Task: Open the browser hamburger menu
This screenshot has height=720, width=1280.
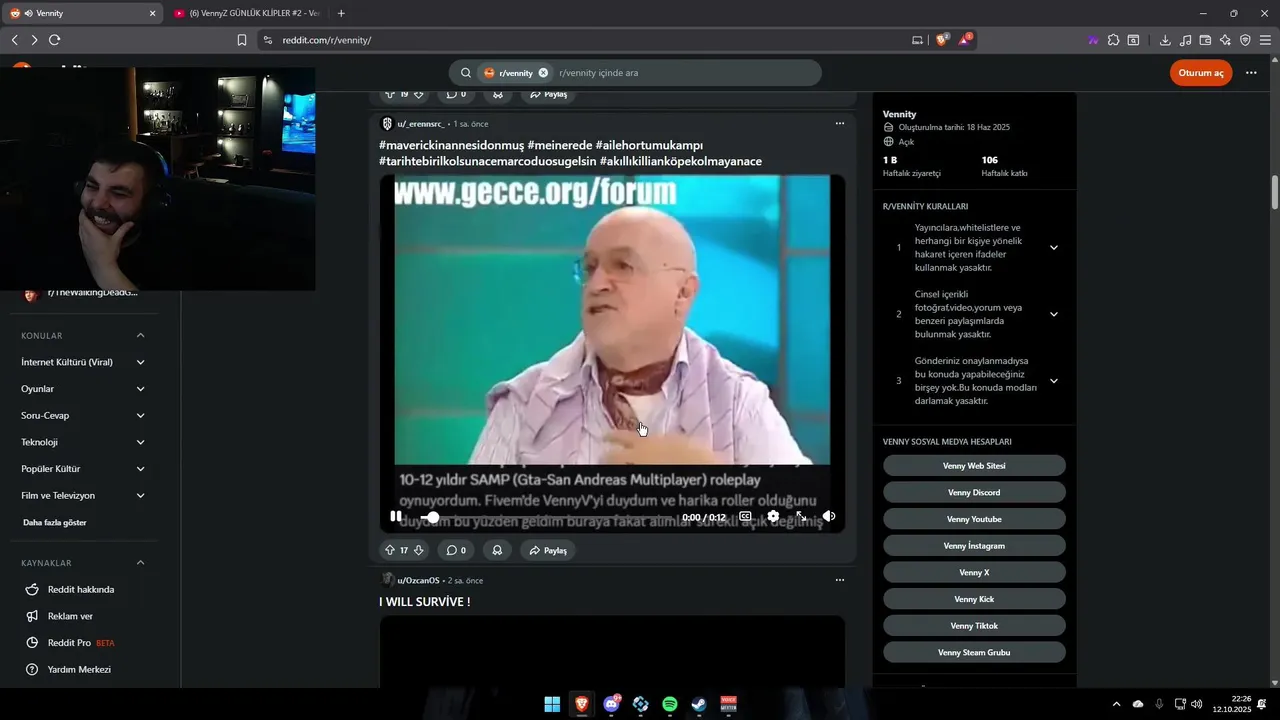Action: coord(1265,40)
